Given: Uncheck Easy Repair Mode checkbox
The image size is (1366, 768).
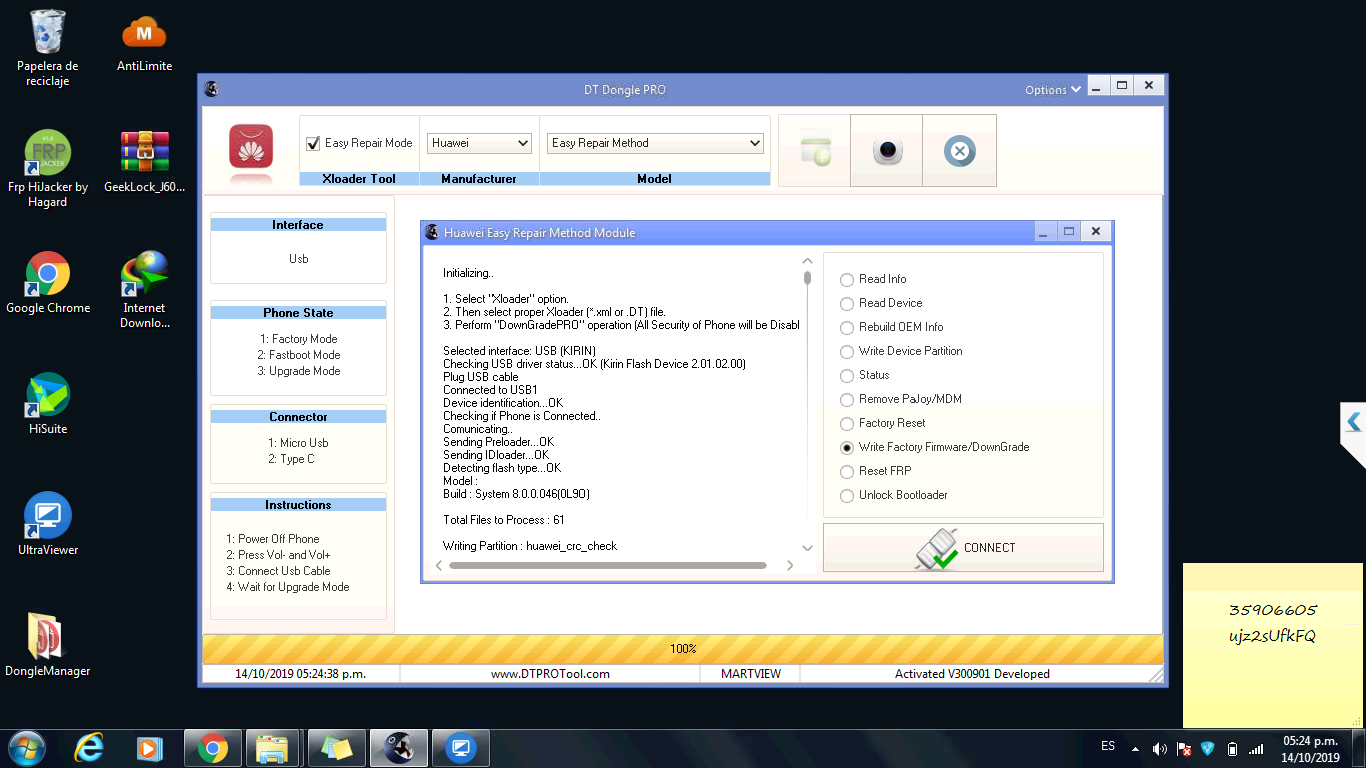Looking at the screenshot, I should [313, 143].
